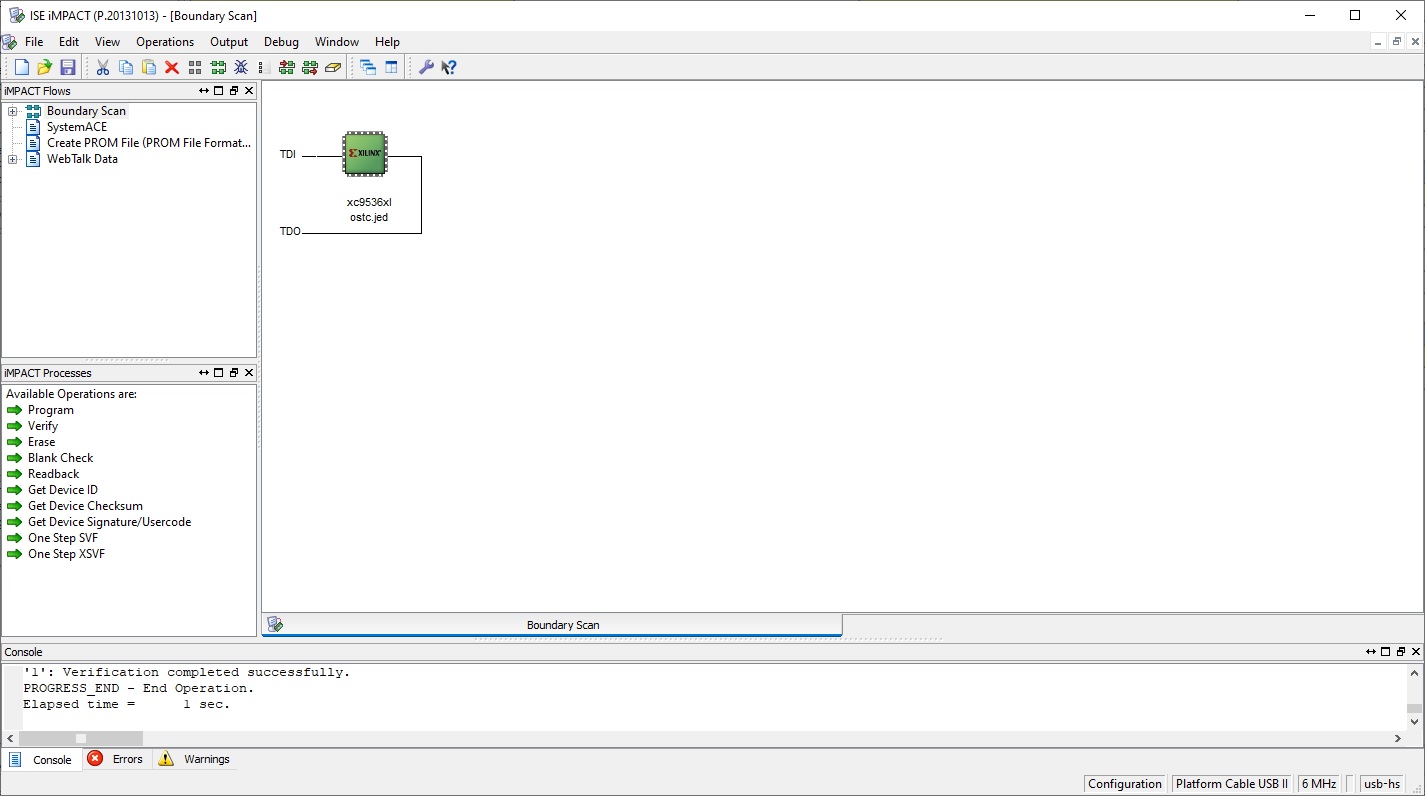Click the Initialize Chain green boxes icon
The height and width of the screenshot is (796, 1425).
pos(218,67)
